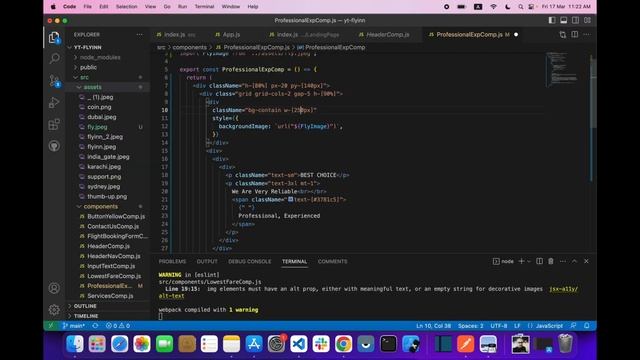The image size is (640, 360).
Task: Open the Explorer view in activity bar
Action: click(54, 38)
